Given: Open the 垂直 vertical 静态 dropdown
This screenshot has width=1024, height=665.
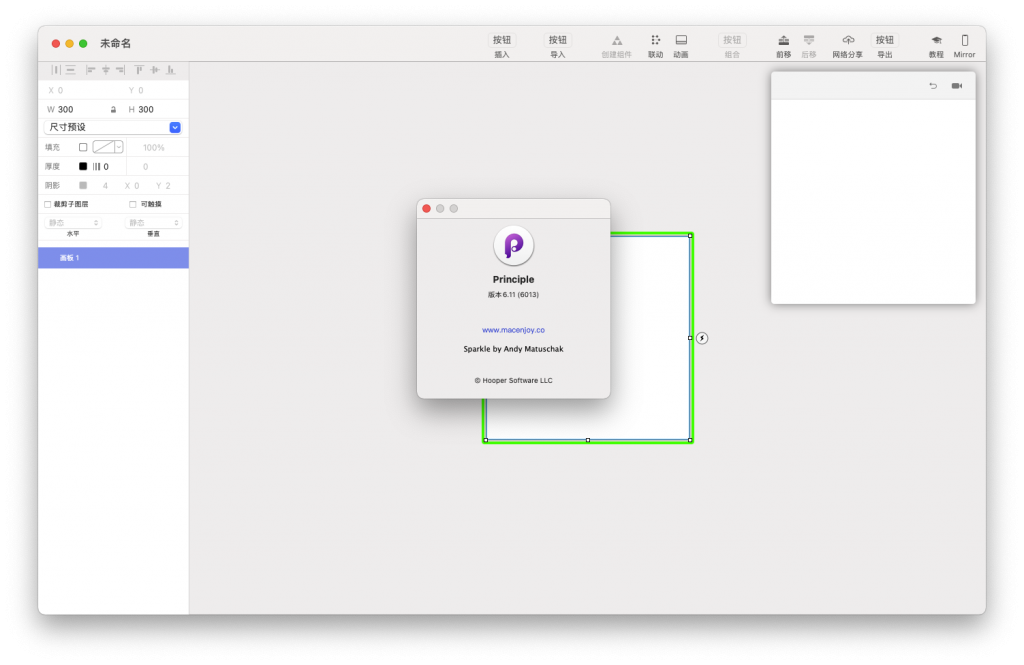Looking at the screenshot, I should point(153,223).
